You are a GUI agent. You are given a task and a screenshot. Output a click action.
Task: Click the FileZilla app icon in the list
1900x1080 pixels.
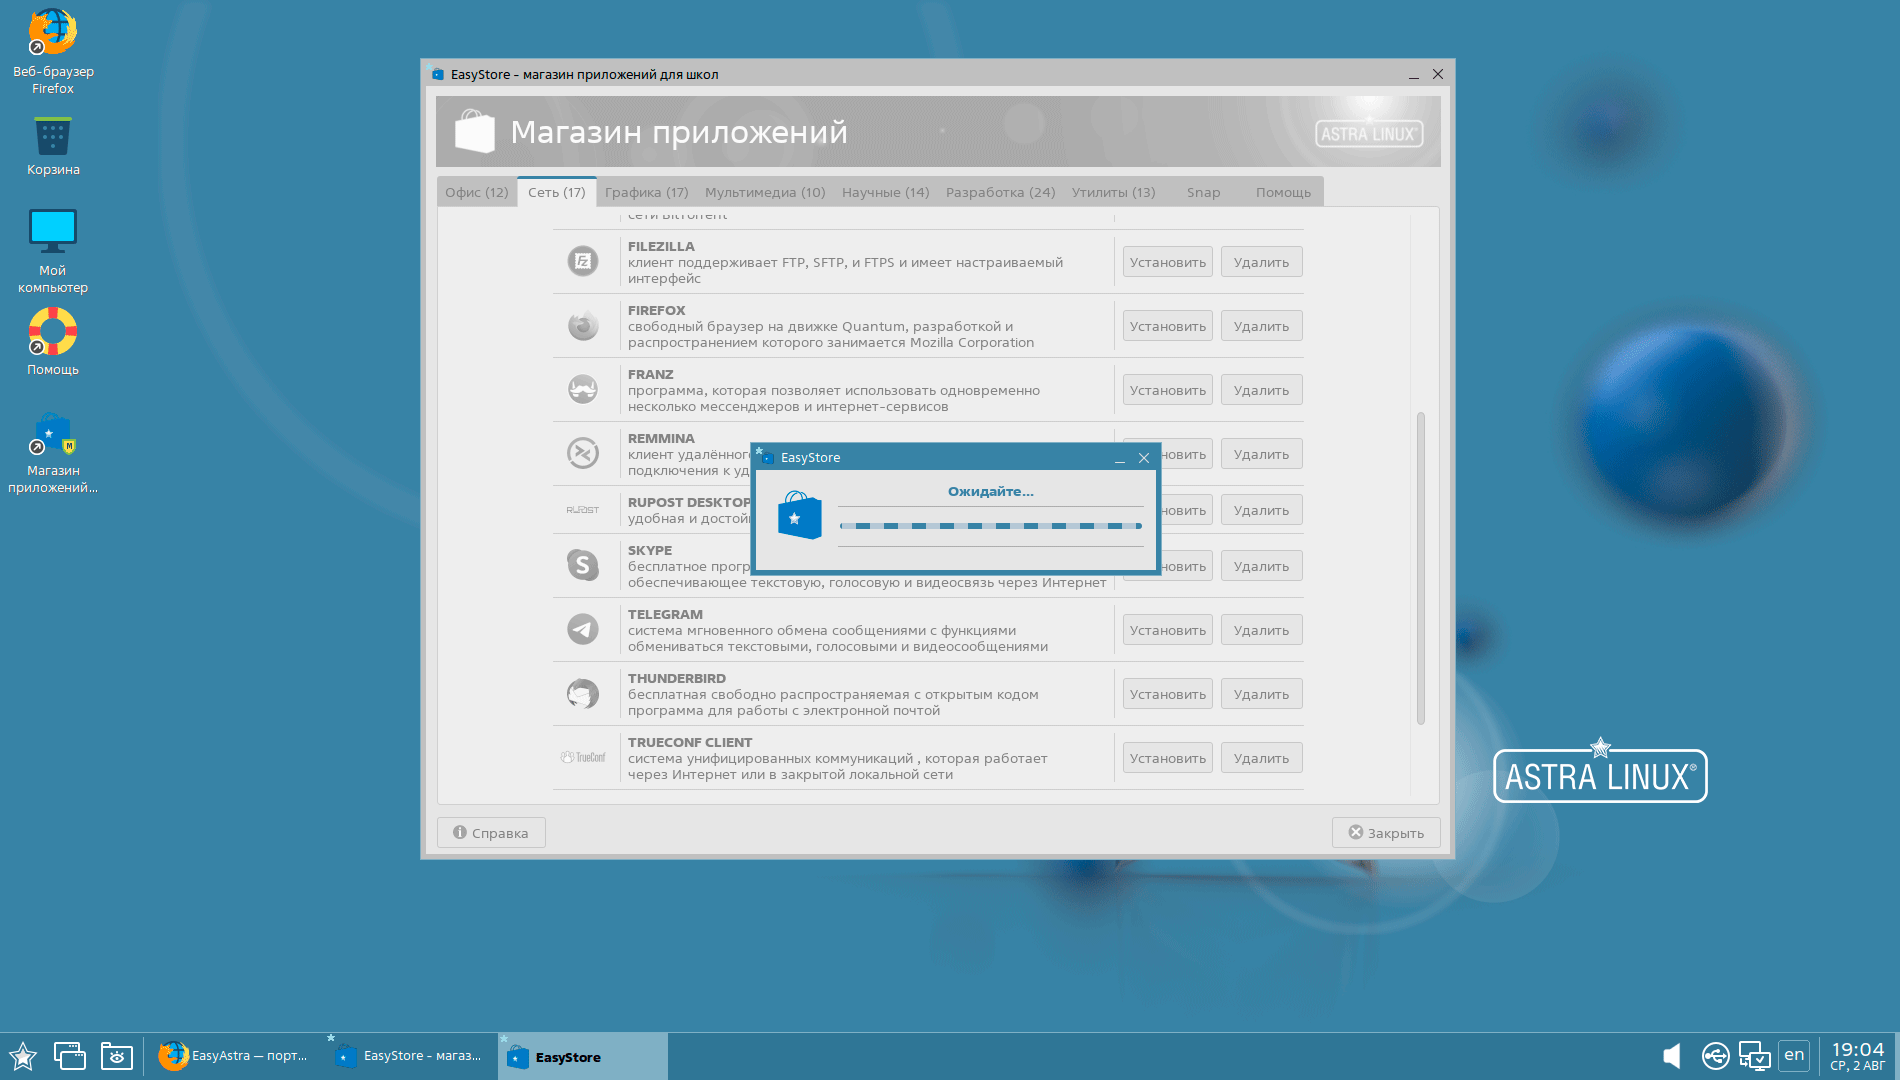click(583, 262)
